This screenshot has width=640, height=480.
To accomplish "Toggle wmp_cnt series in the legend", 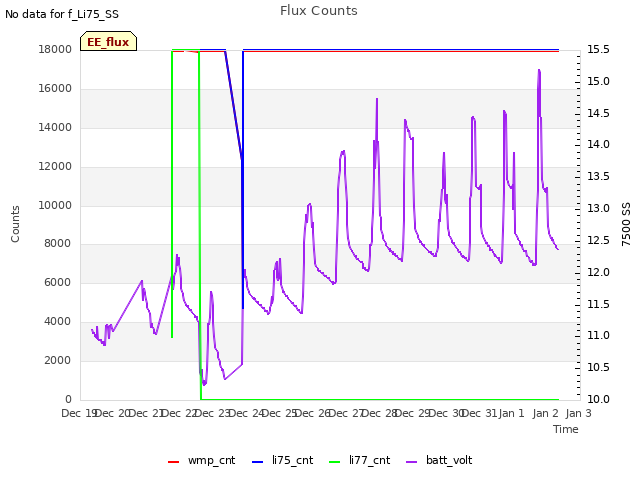I will click(202, 460).
